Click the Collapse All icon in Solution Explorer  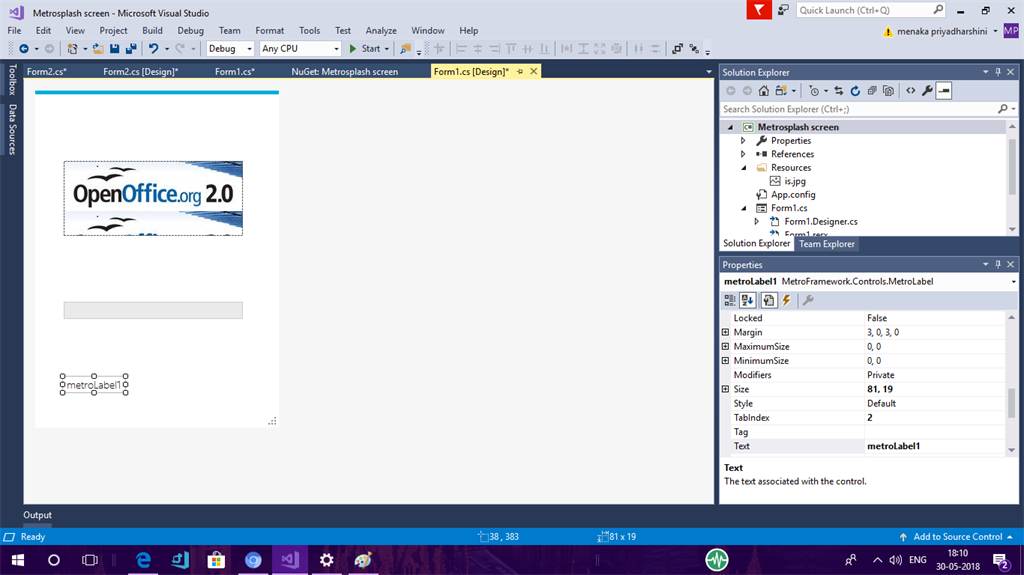(872, 91)
